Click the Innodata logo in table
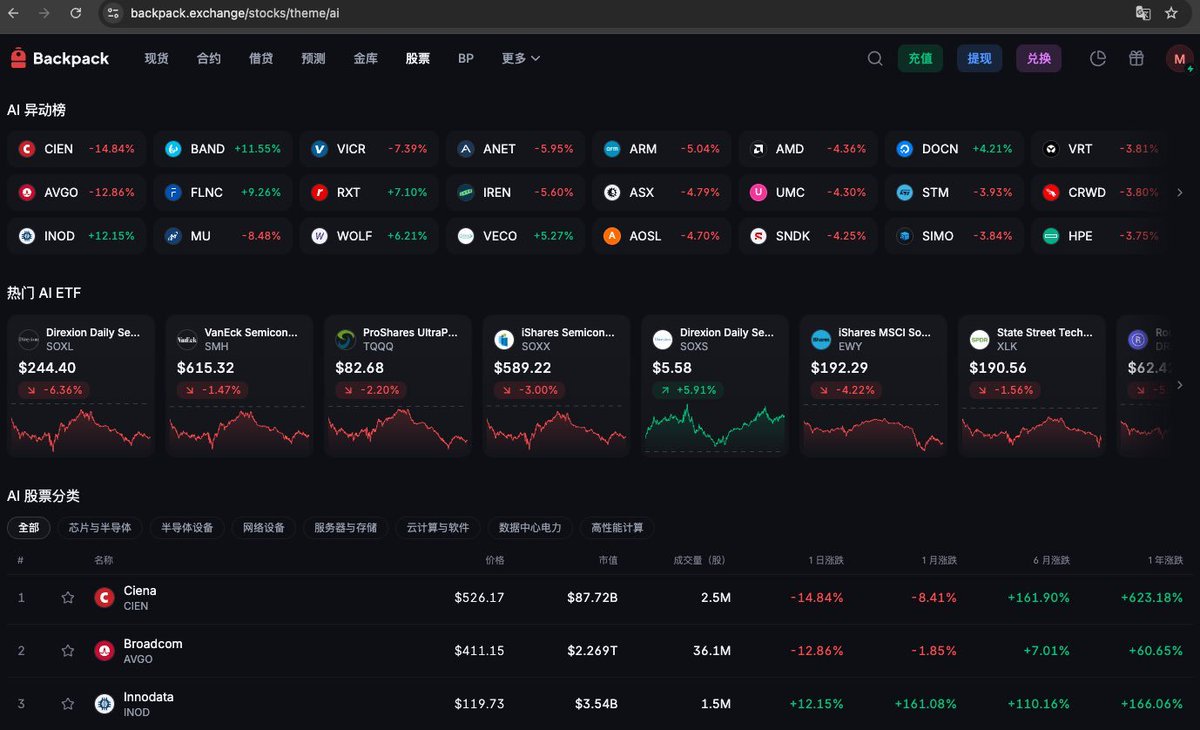Screen dimensions: 1200x730 coord(104,704)
